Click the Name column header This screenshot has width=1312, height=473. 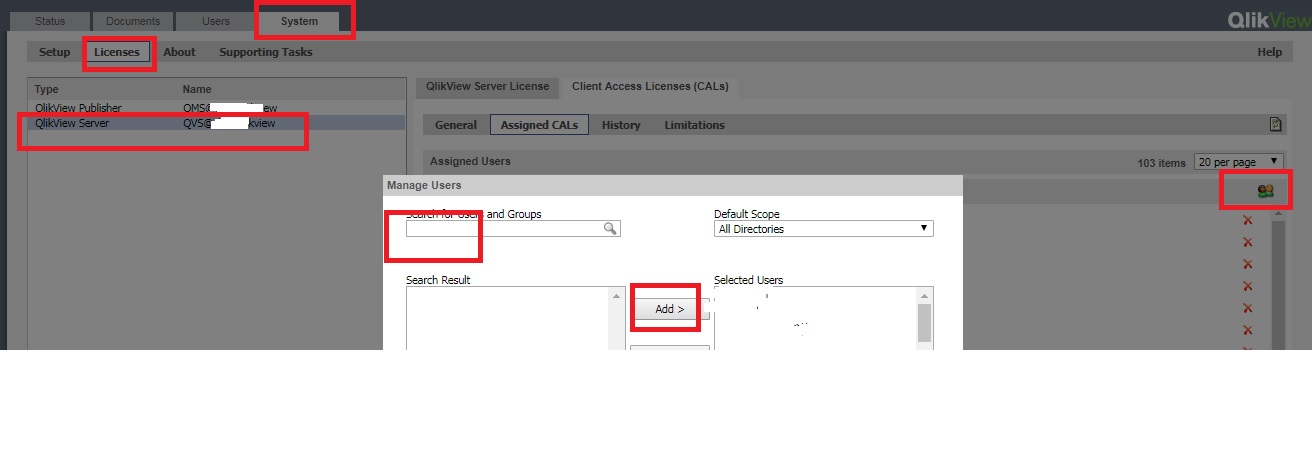pyautogui.click(x=197, y=89)
